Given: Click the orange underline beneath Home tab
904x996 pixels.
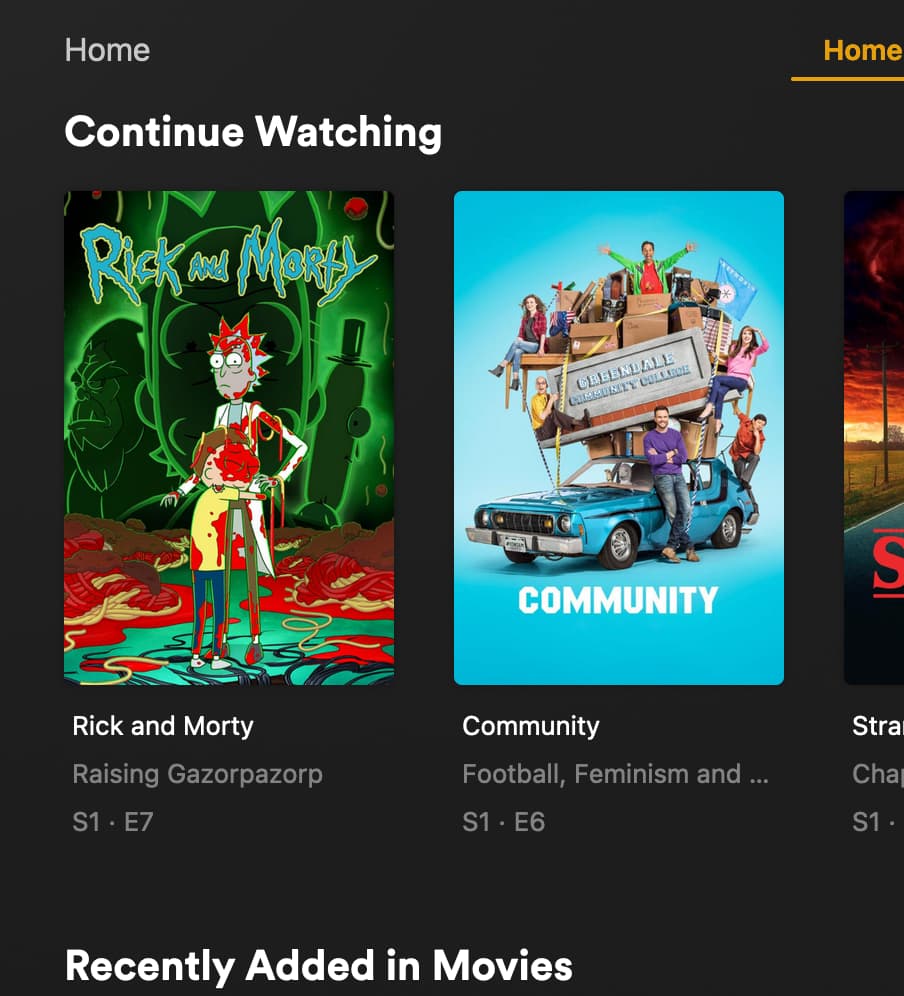Looking at the screenshot, I should tap(847, 79).
